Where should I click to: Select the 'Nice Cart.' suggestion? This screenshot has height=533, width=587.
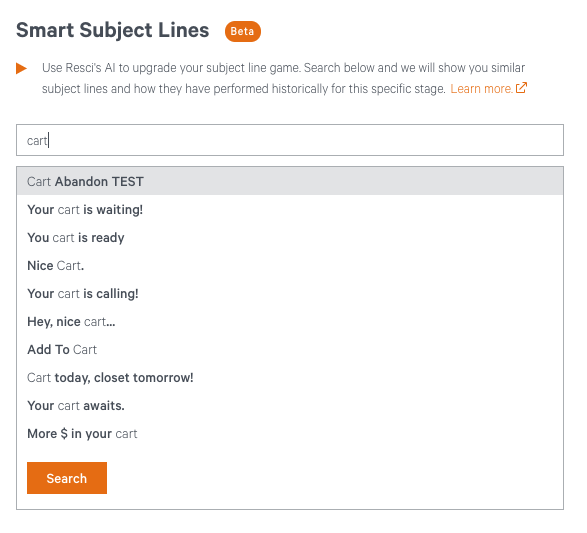[290, 266]
